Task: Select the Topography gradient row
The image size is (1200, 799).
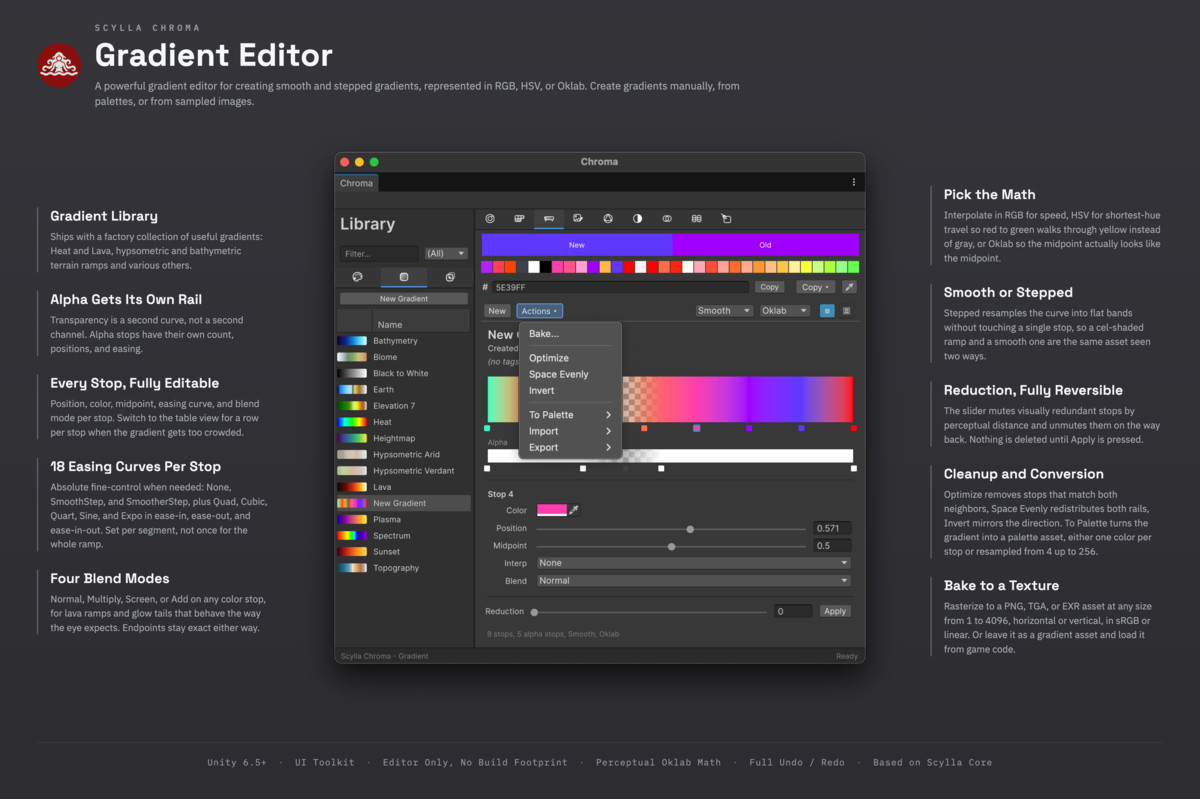Action: [403, 568]
